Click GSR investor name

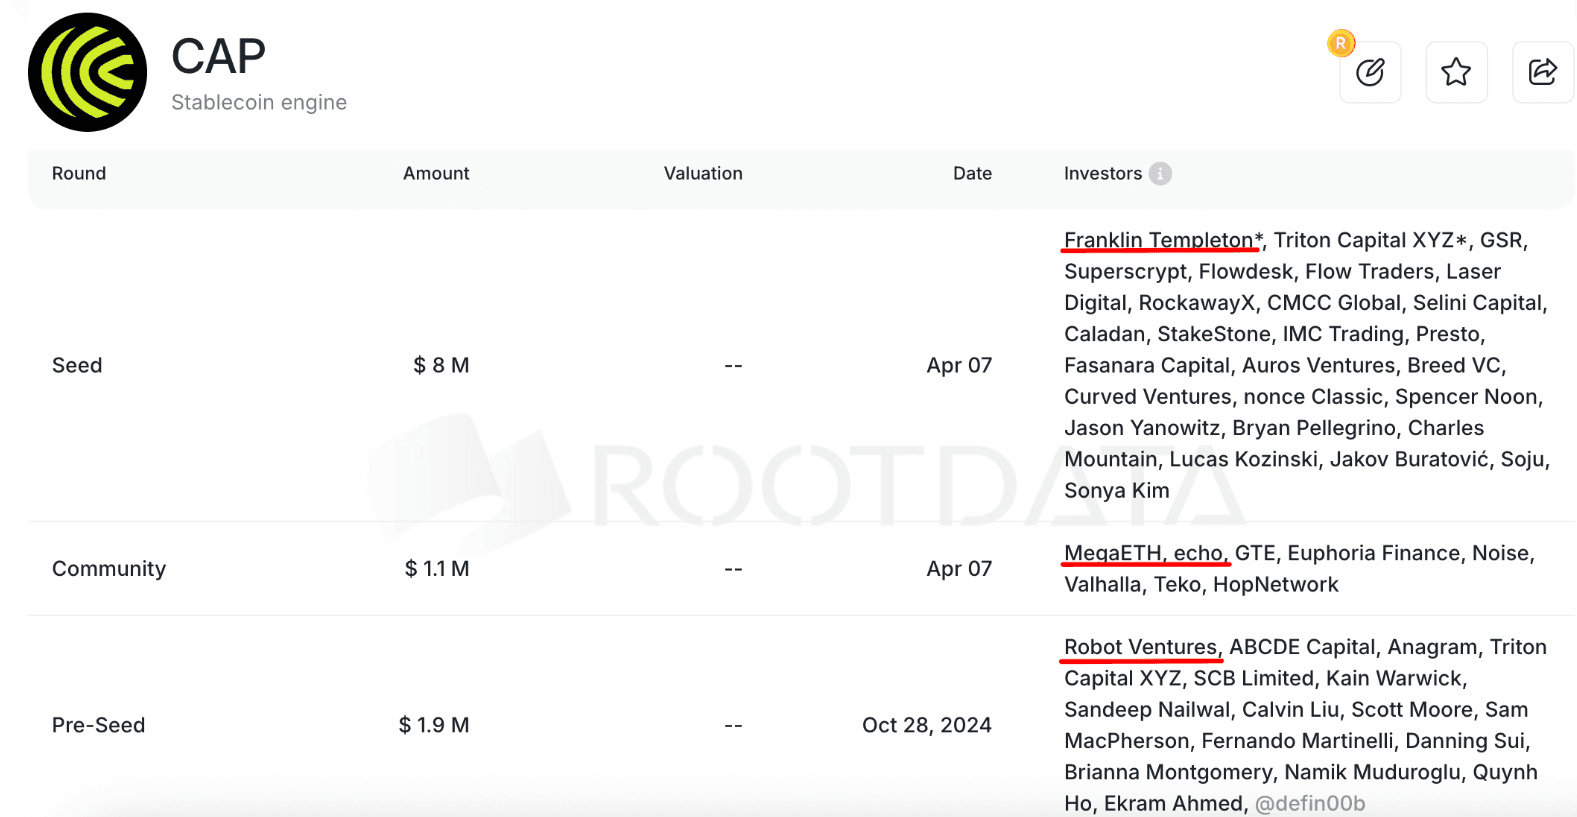click(x=1500, y=240)
